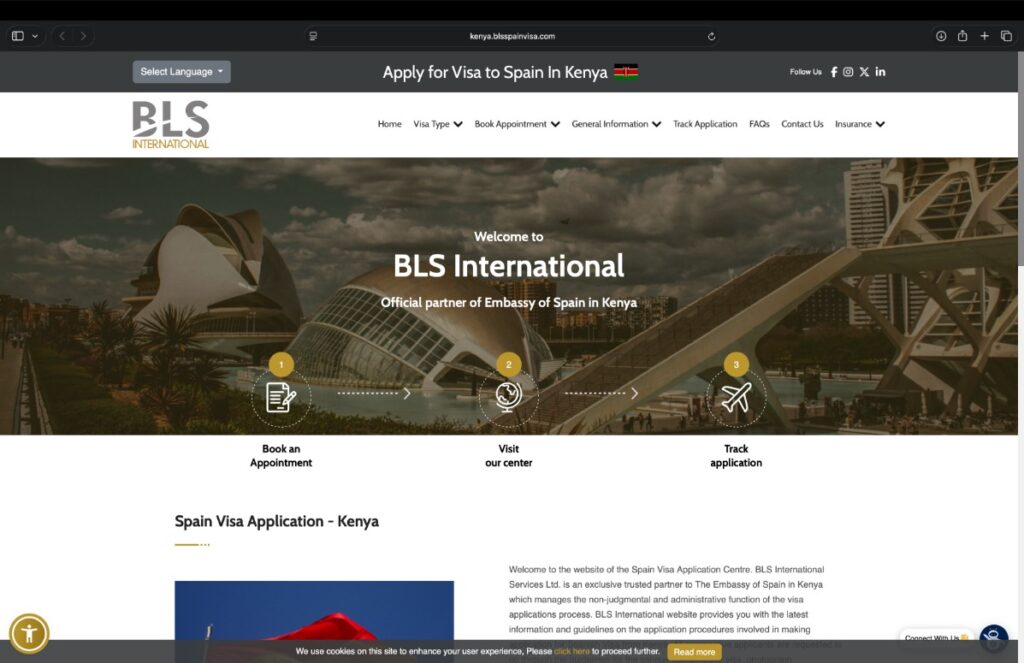
Task: Click Safari's Share icon
Action: click(x=963, y=36)
